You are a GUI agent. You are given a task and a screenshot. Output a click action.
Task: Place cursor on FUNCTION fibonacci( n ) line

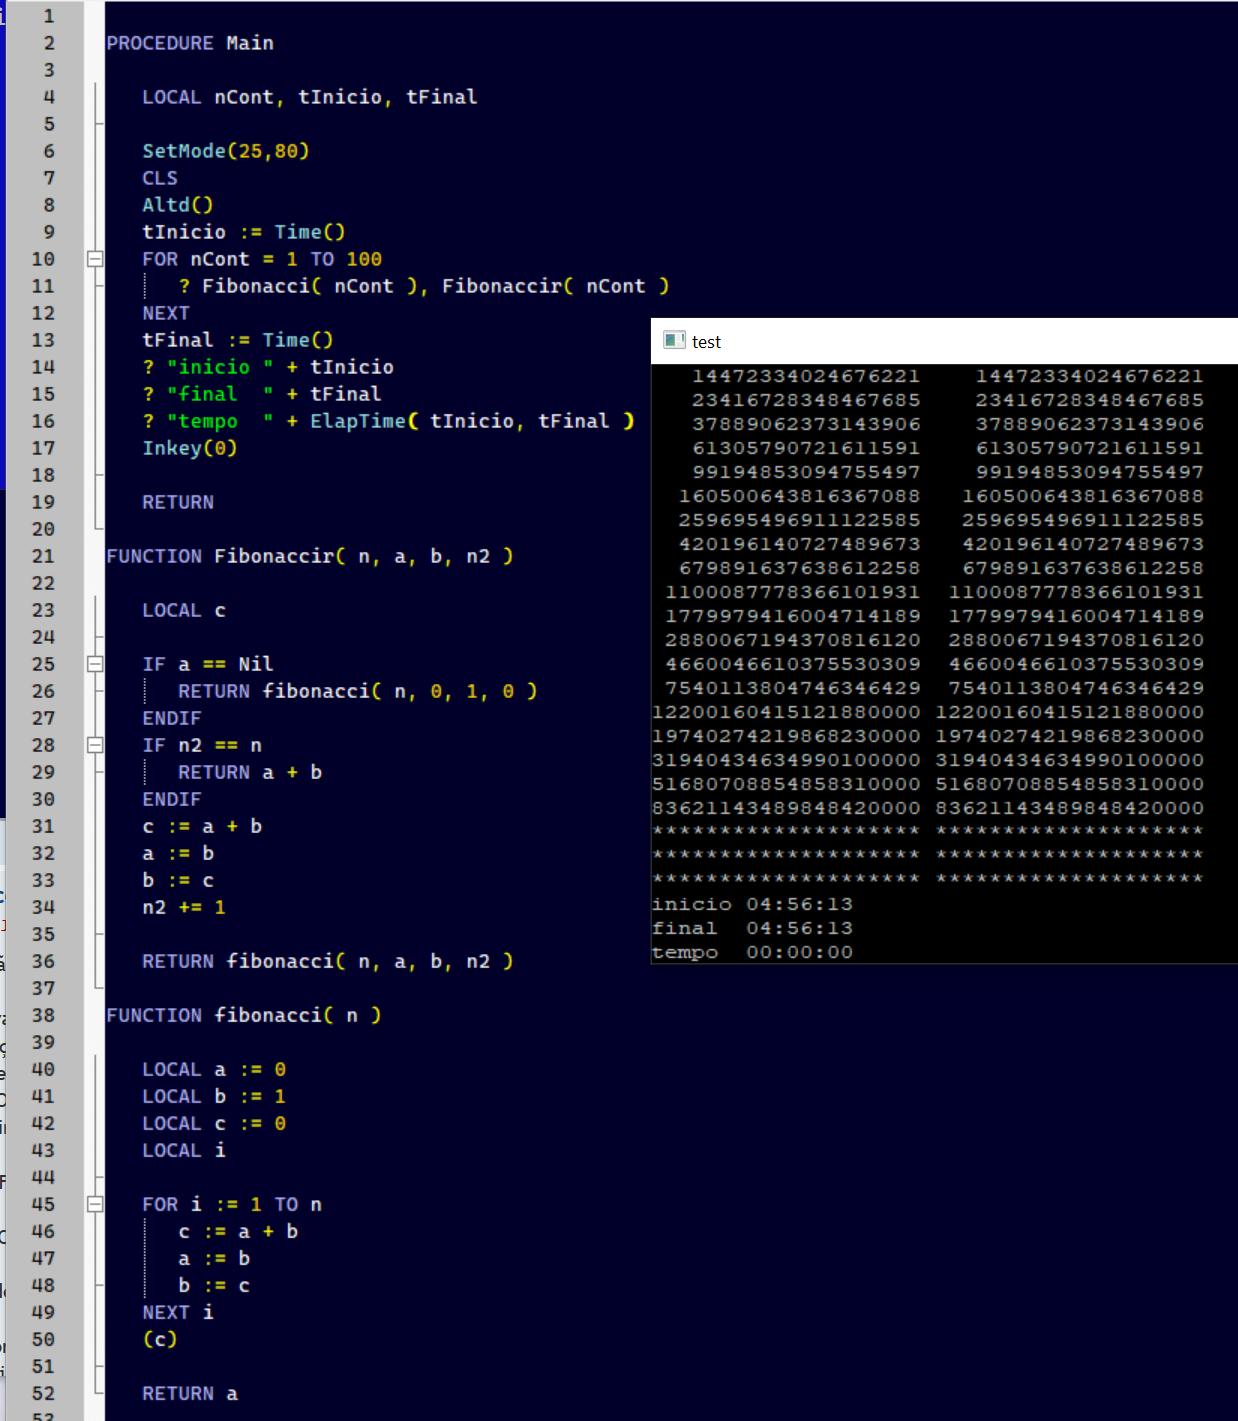tap(243, 1015)
